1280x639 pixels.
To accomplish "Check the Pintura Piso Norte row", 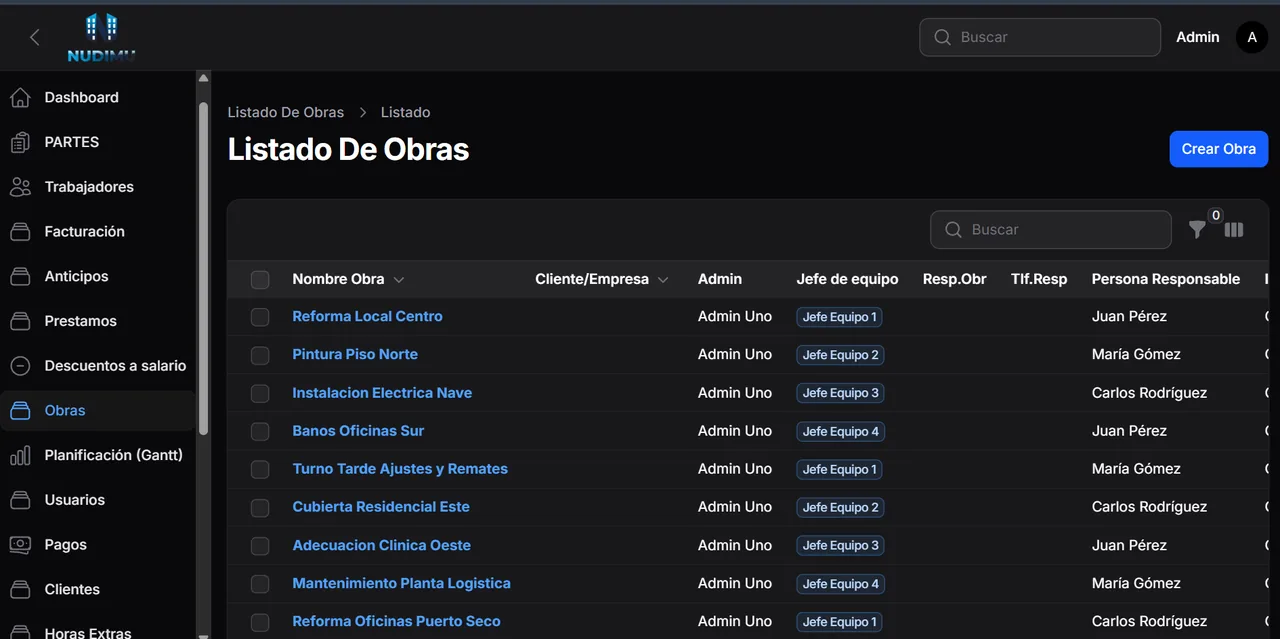I will pos(260,355).
